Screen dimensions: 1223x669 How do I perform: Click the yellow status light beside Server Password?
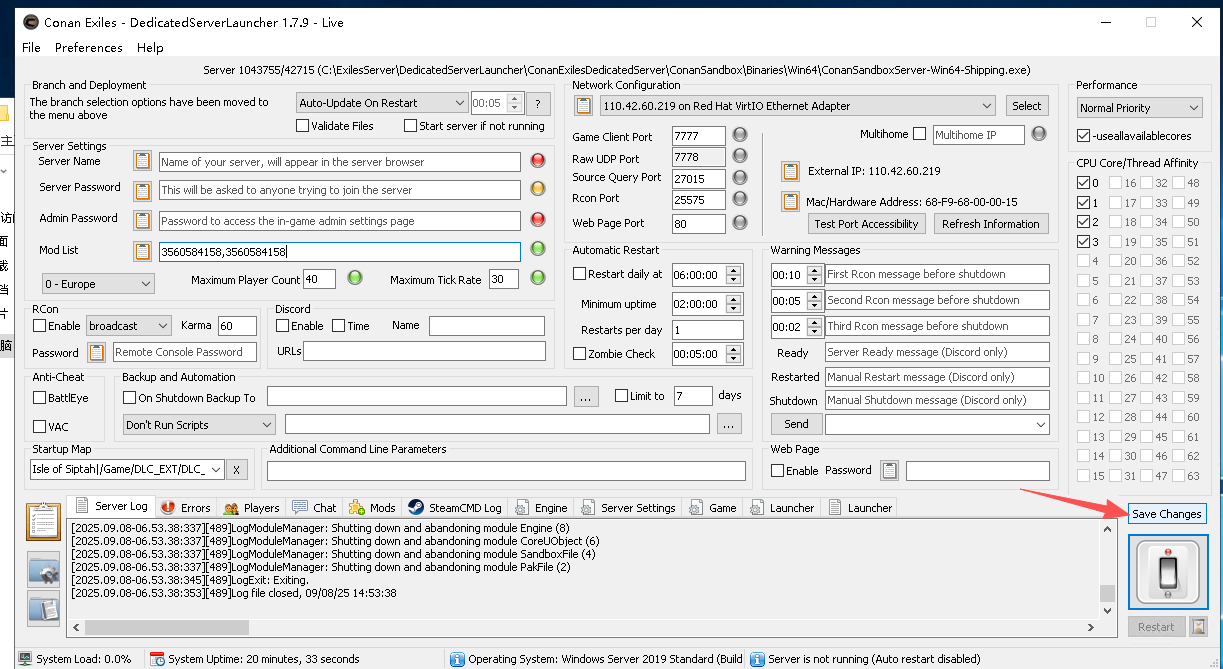(x=538, y=188)
